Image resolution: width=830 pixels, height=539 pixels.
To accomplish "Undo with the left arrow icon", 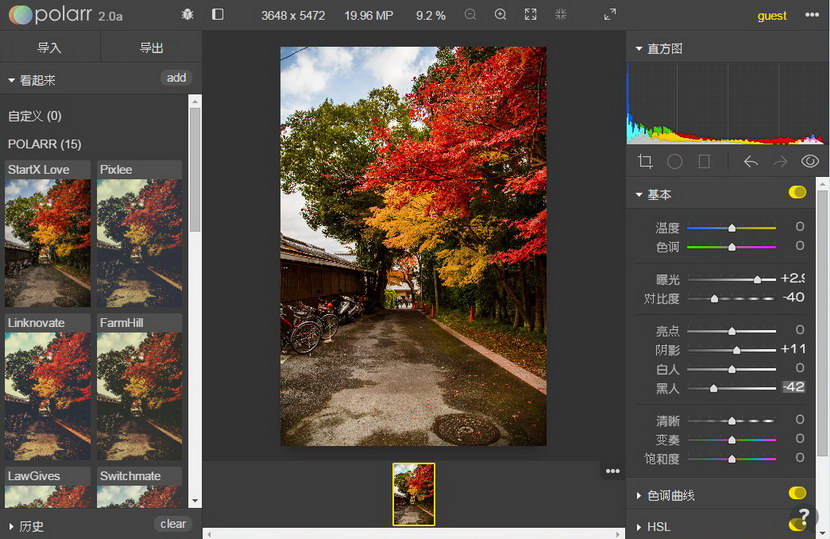I will tap(751, 161).
